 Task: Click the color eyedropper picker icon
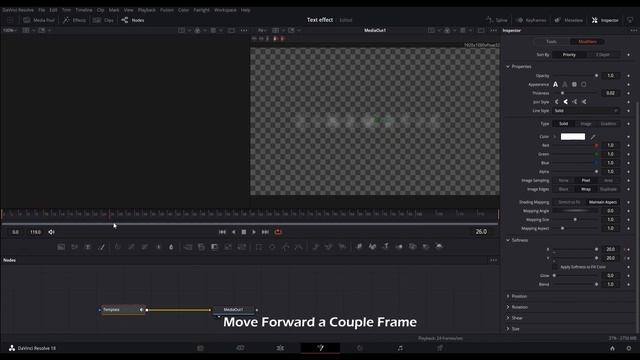[x=593, y=137]
